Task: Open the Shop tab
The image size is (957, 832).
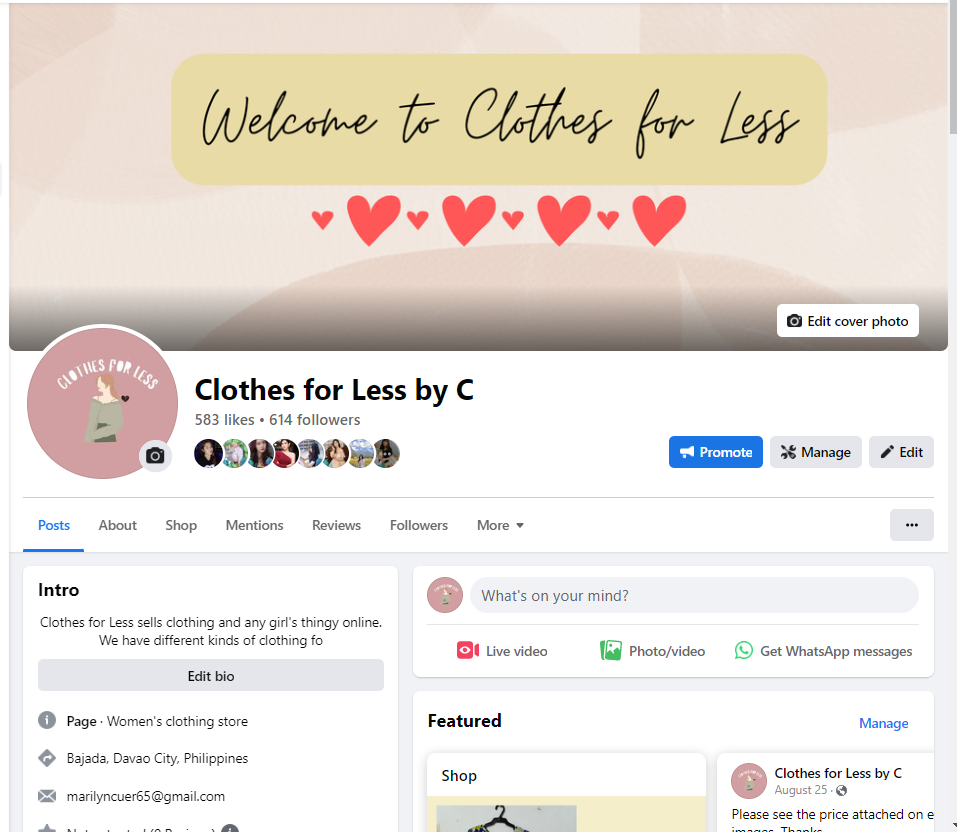Action: coord(181,525)
